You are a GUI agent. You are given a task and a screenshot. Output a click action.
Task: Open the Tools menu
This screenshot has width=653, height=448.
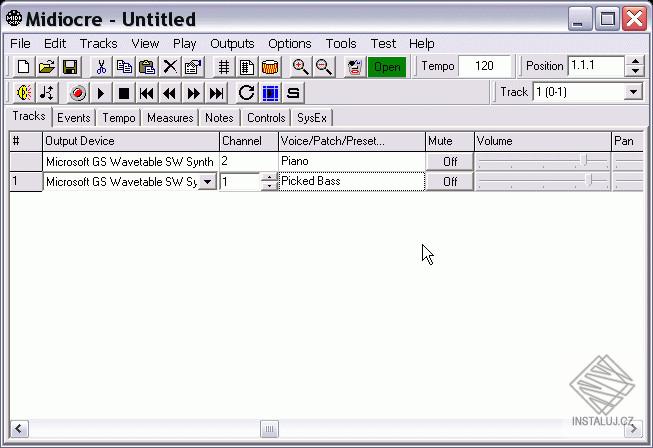[341, 43]
